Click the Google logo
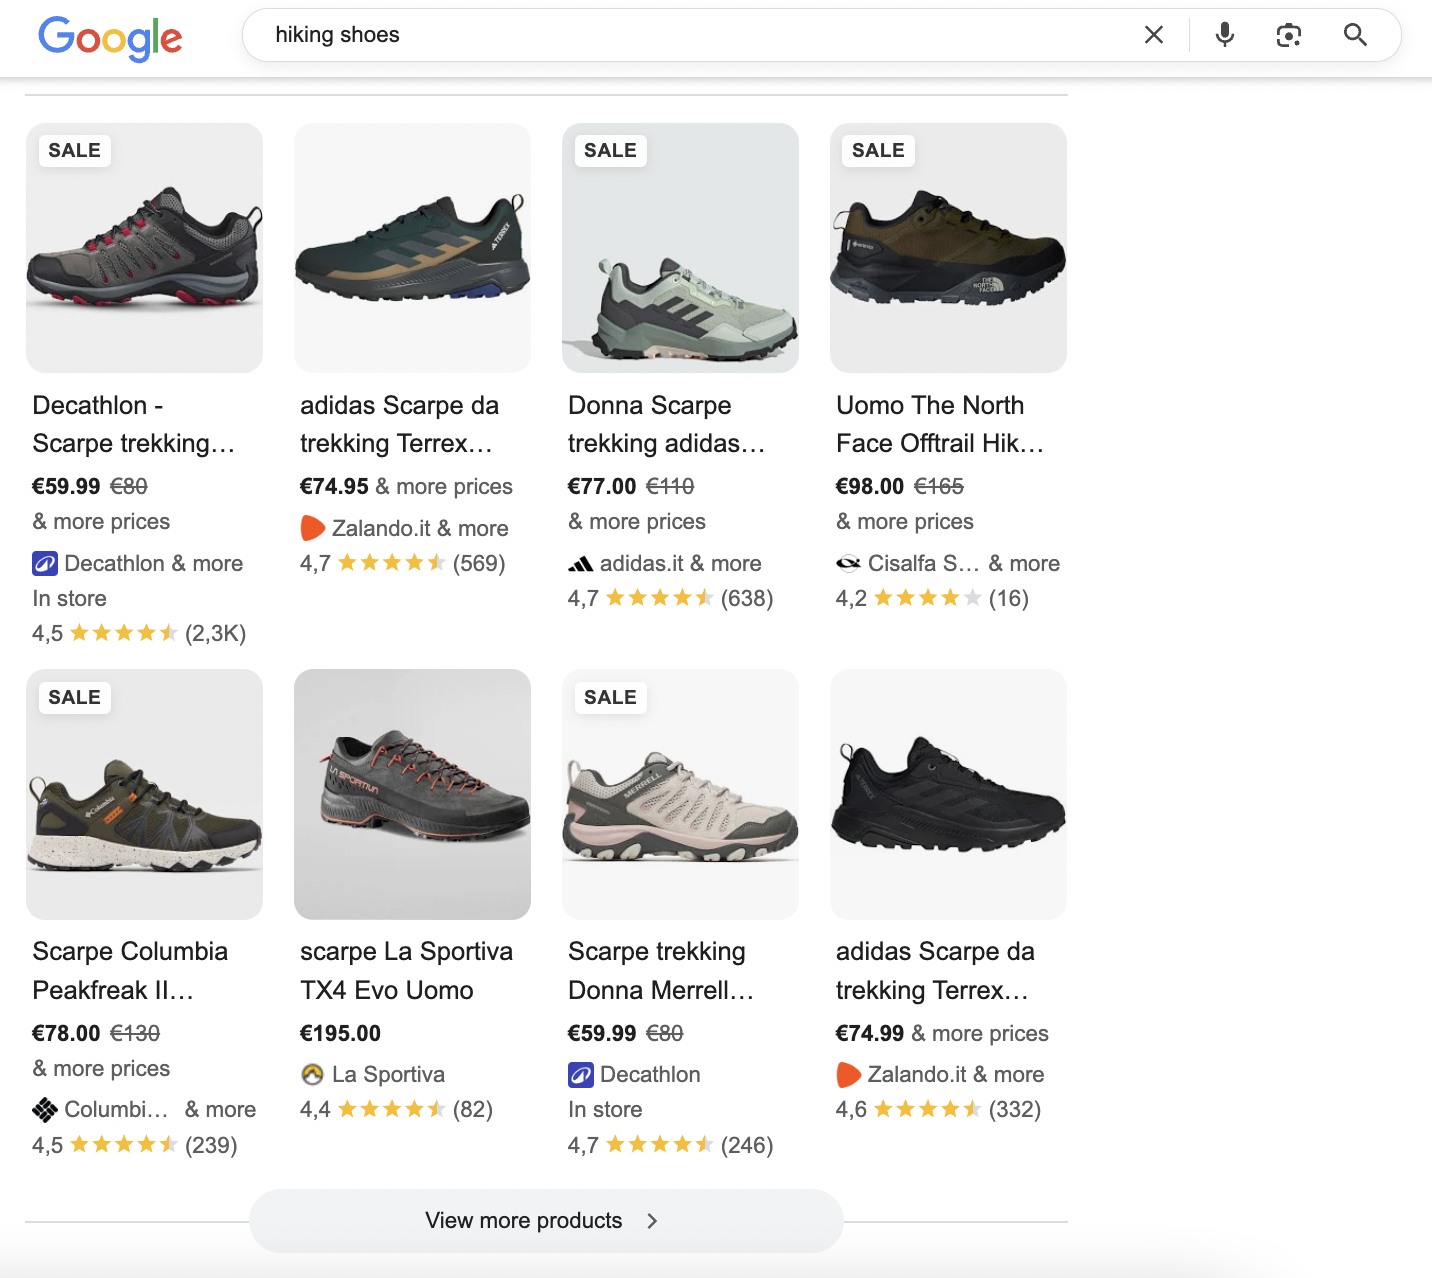Viewport: 1432px width, 1278px height. tap(110, 37)
